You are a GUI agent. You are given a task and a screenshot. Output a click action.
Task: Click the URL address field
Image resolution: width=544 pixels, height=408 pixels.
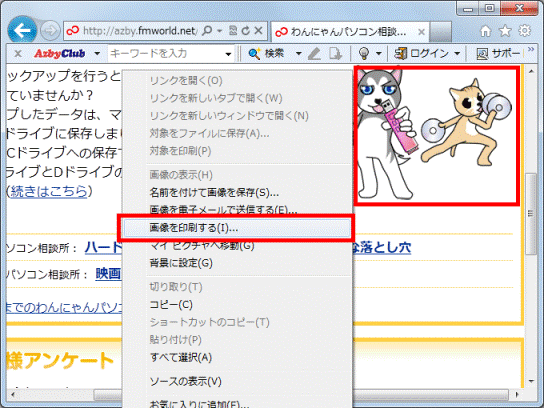click(139, 31)
